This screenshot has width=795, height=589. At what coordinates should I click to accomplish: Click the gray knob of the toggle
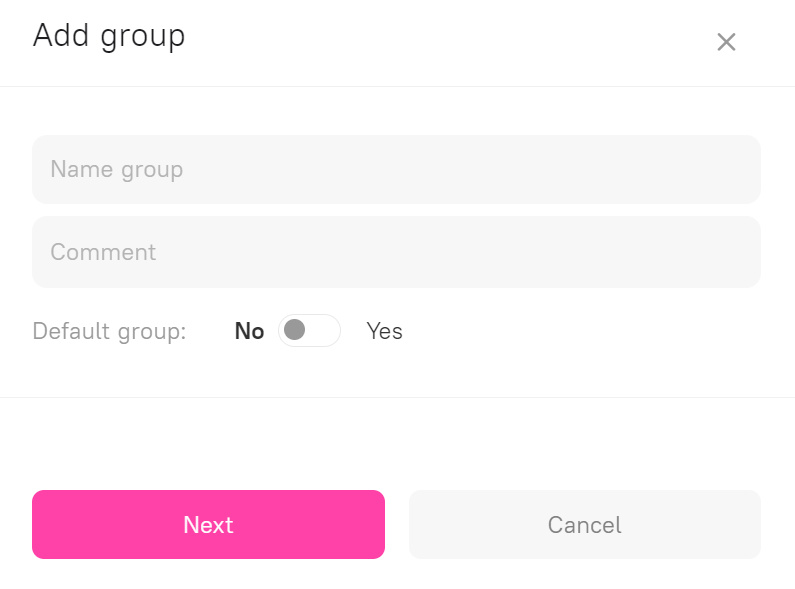coord(295,330)
